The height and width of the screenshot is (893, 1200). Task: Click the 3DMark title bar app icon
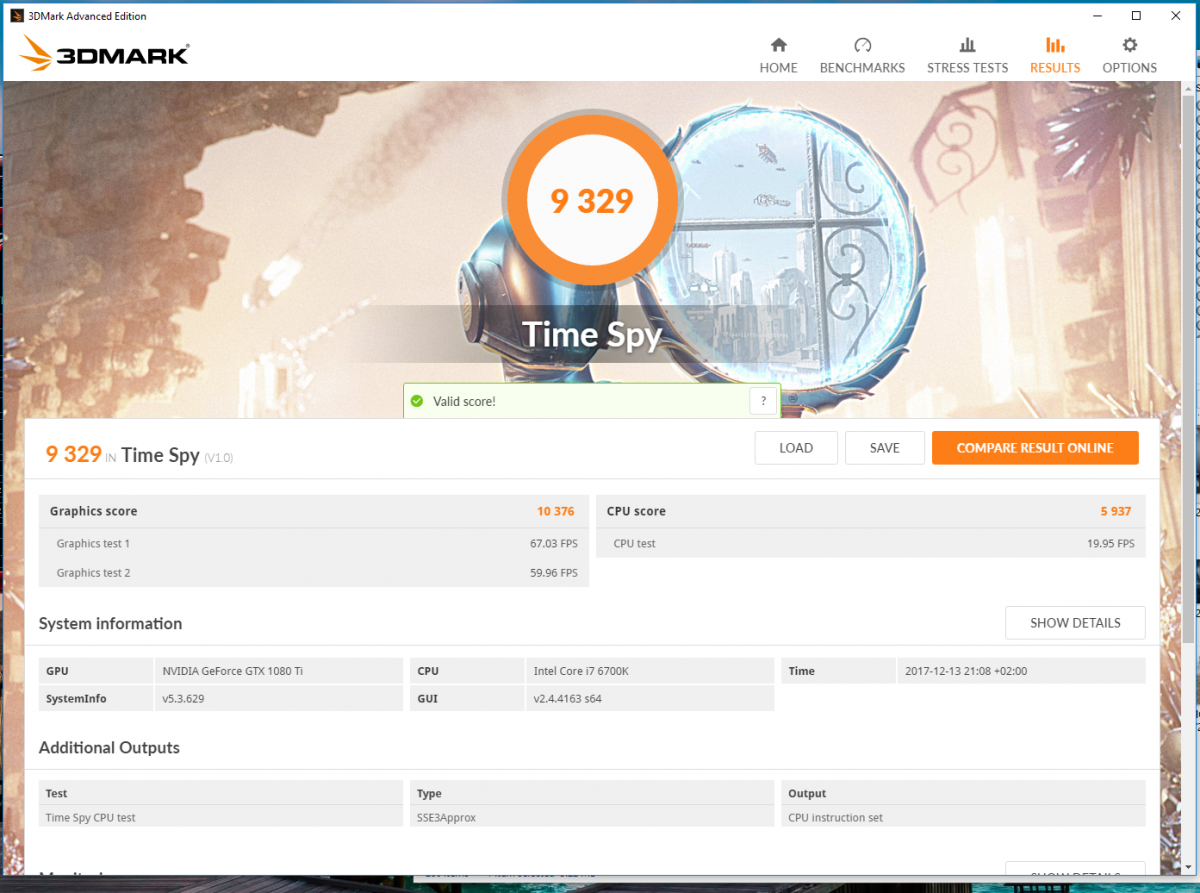(17, 16)
